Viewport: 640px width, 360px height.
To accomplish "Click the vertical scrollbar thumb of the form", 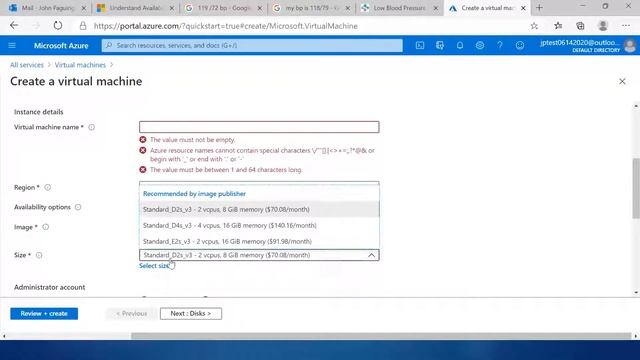I will click(x=636, y=188).
